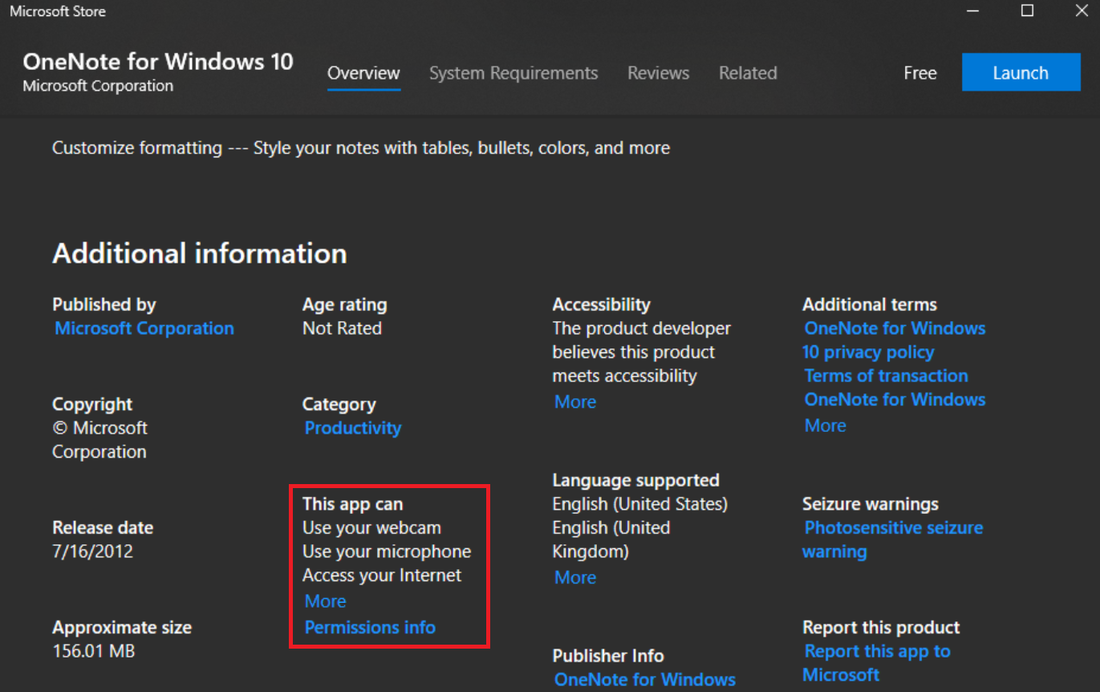This screenshot has height=692, width=1100.
Task: Maximize the Microsoft Store window
Action: 1027,11
